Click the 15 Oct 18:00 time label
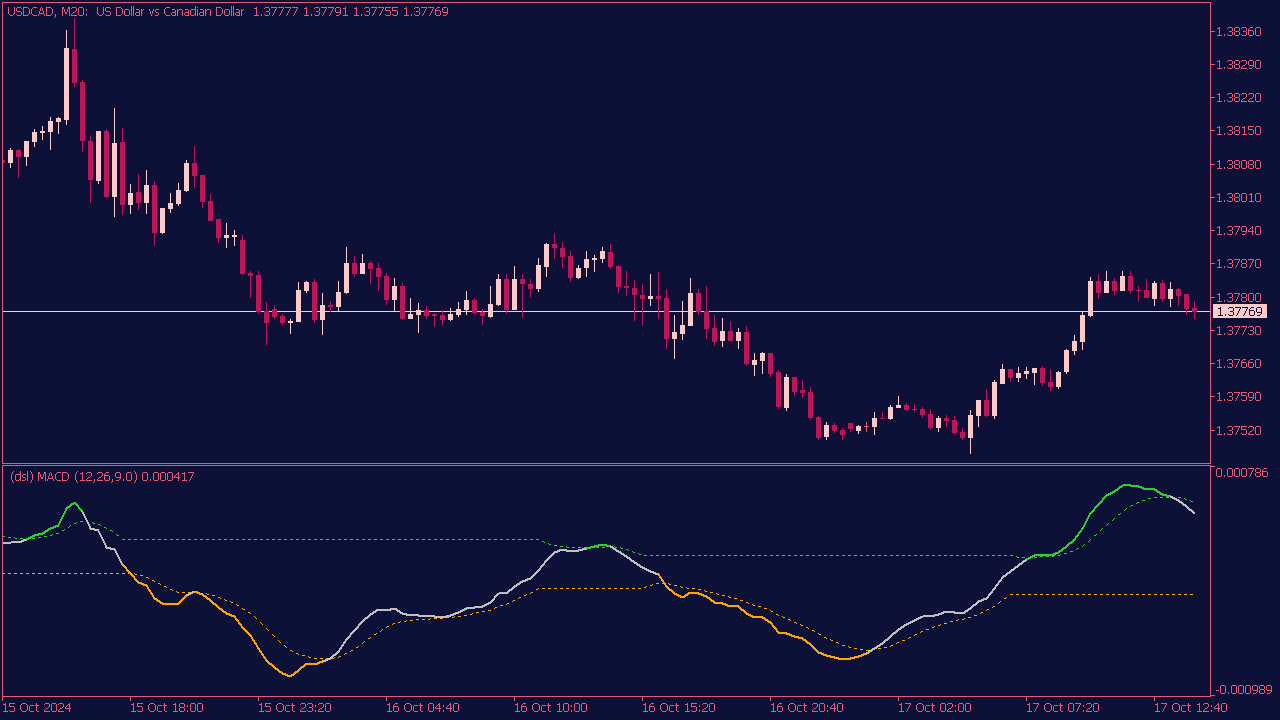The image size is (1280, 720). tap(167, 708)
